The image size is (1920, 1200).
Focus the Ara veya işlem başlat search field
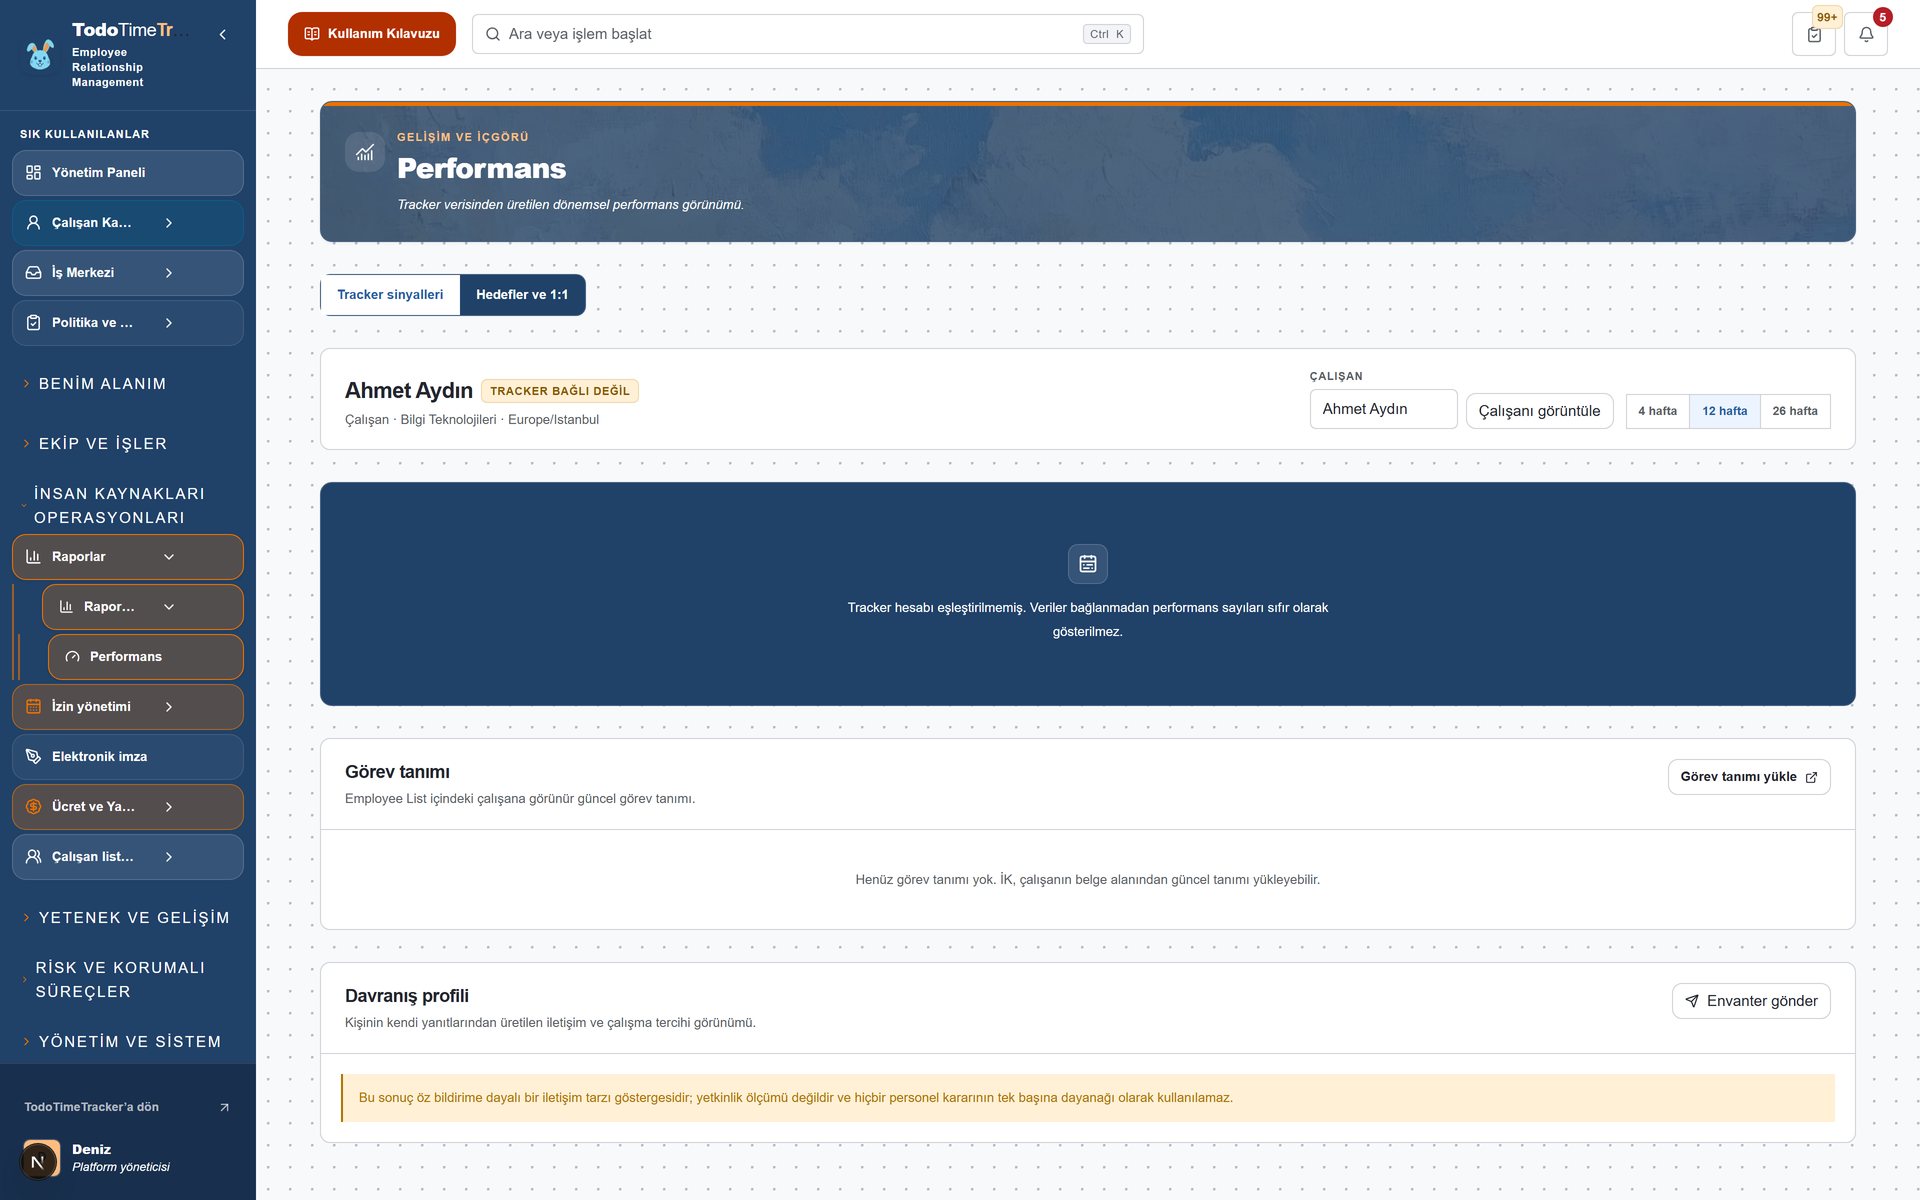(x=808, y=34)
